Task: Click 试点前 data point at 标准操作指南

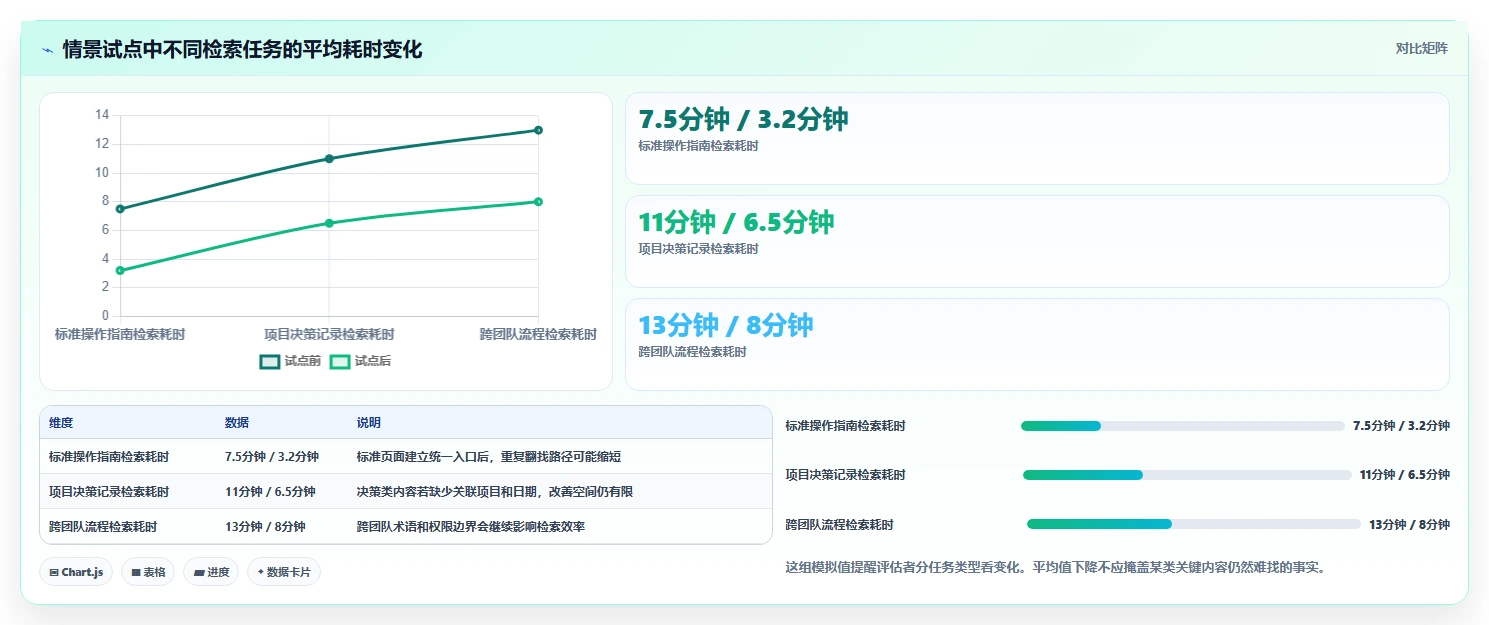Action: [x=120, y=209]
